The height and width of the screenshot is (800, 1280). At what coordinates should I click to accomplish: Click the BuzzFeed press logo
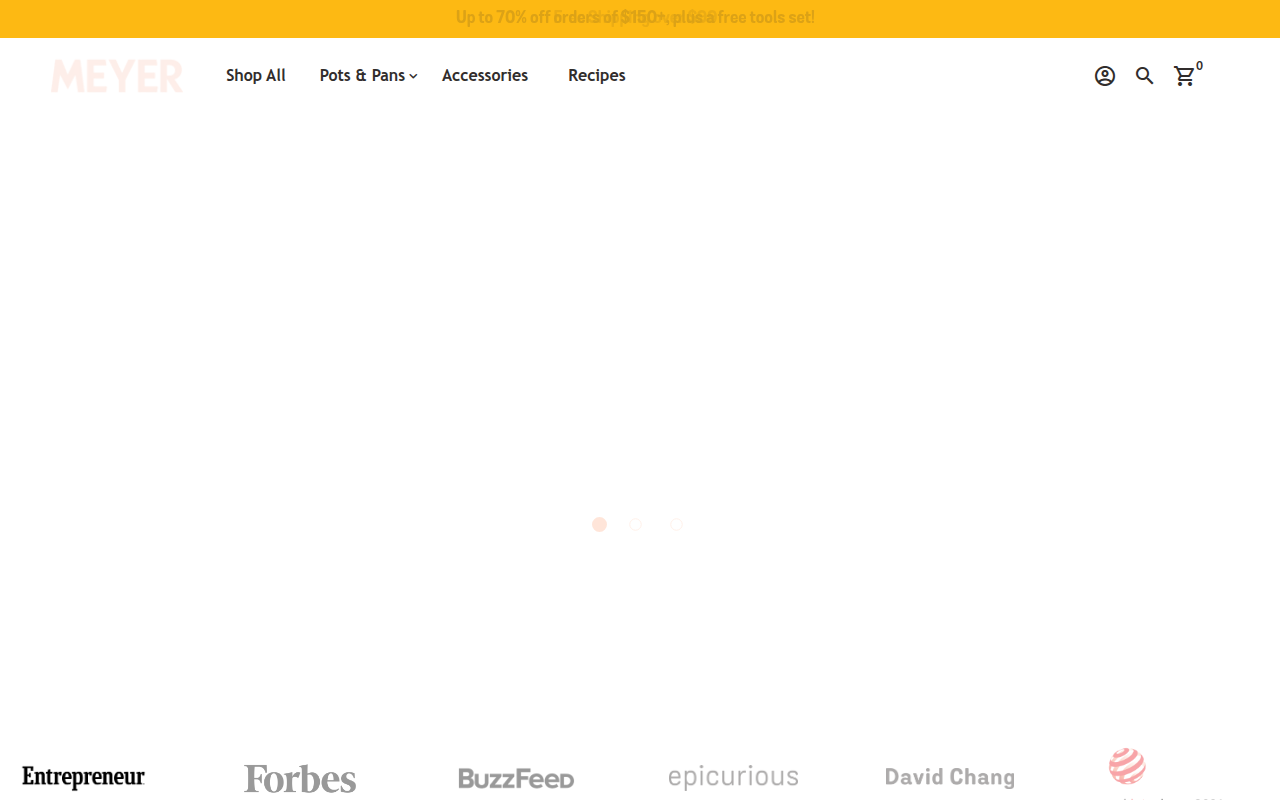point(516,778)
